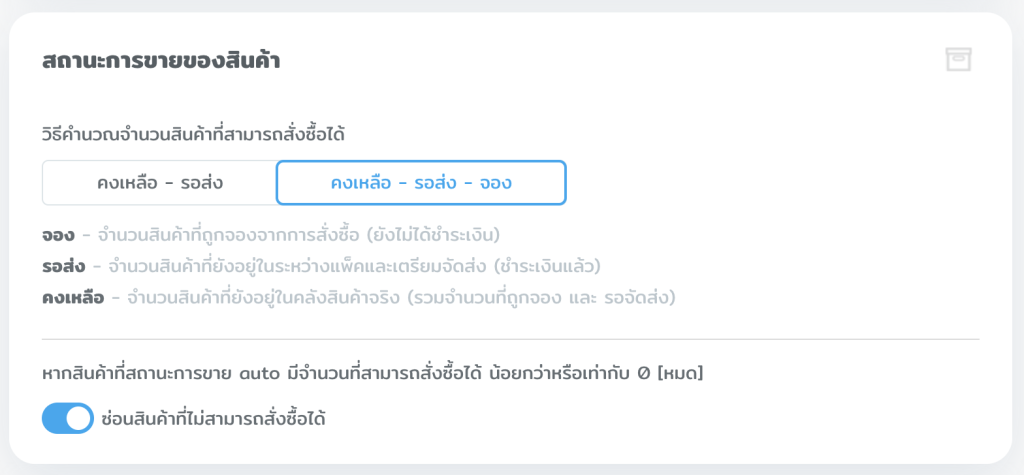
Task: Select the "คงเหลือ - รอส่ง" calculation option
Action: coord(160,183)
